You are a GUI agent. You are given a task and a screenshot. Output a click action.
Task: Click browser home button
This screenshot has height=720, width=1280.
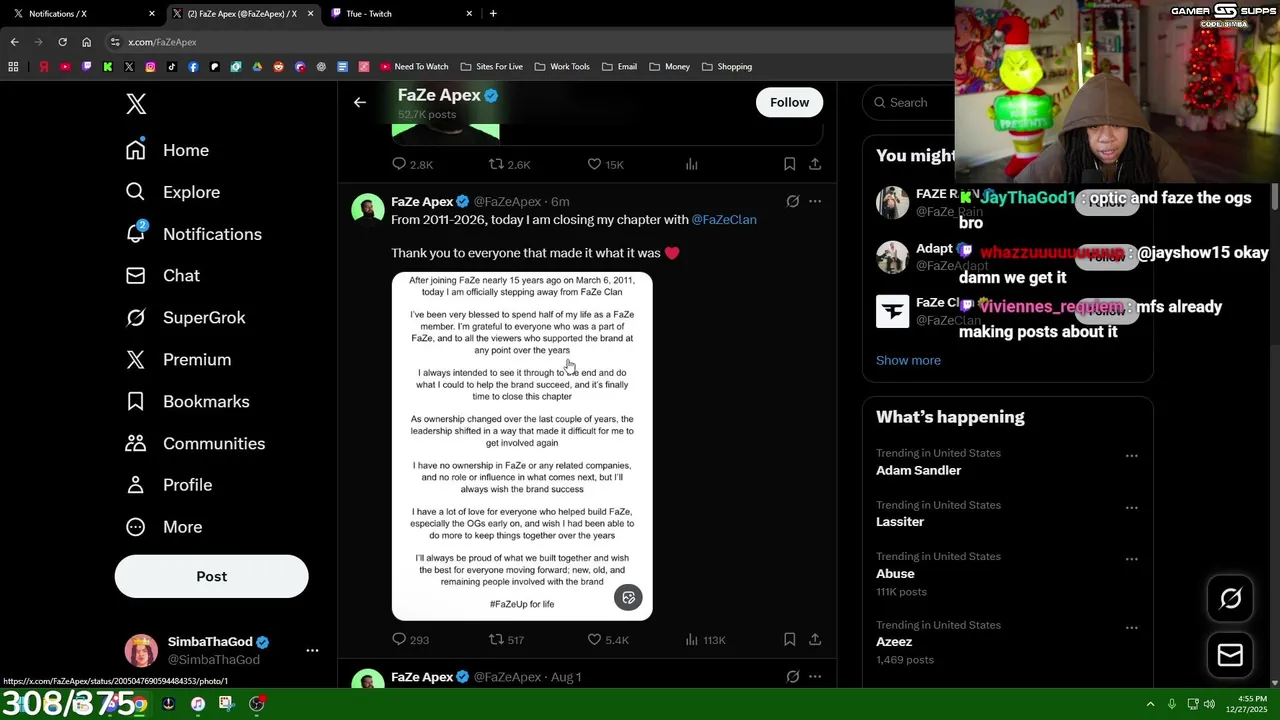tap(86, 42)
